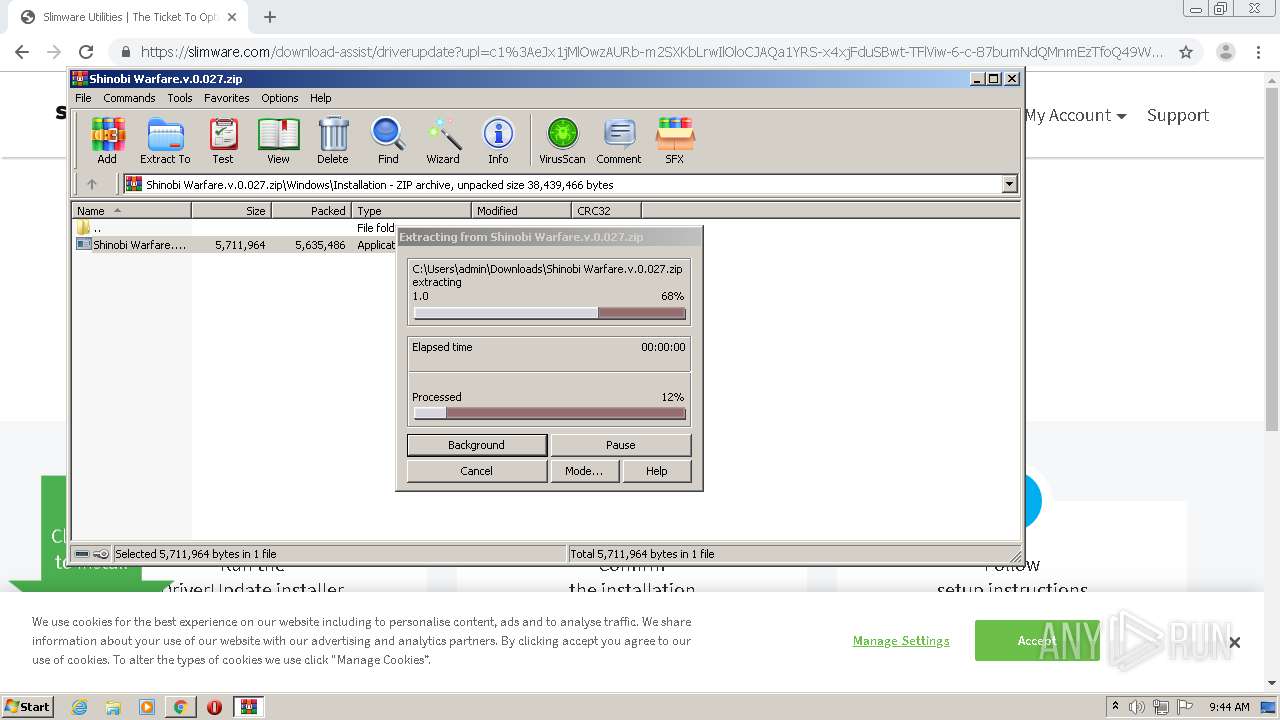Click the Extract To toolbar icon
Viewport: 1280px width, 720px height.
click(165, 140)
